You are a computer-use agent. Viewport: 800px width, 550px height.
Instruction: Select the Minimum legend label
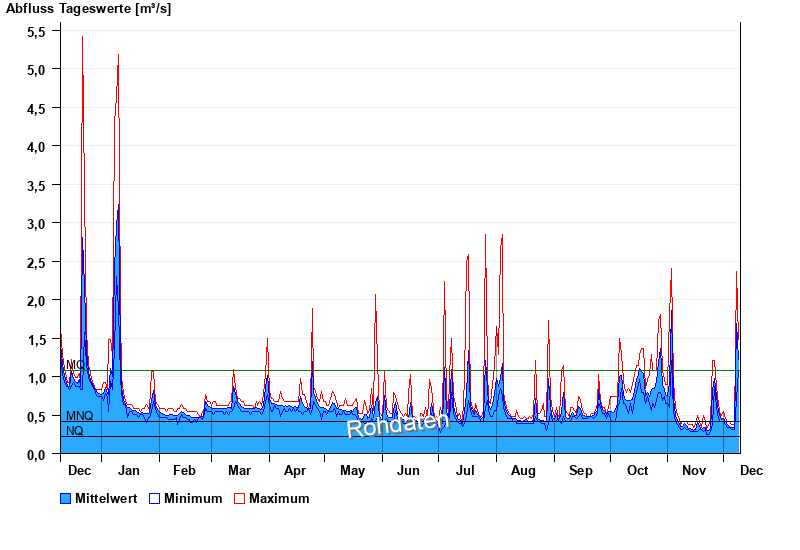pyautogui.click(x=193, y=498)
